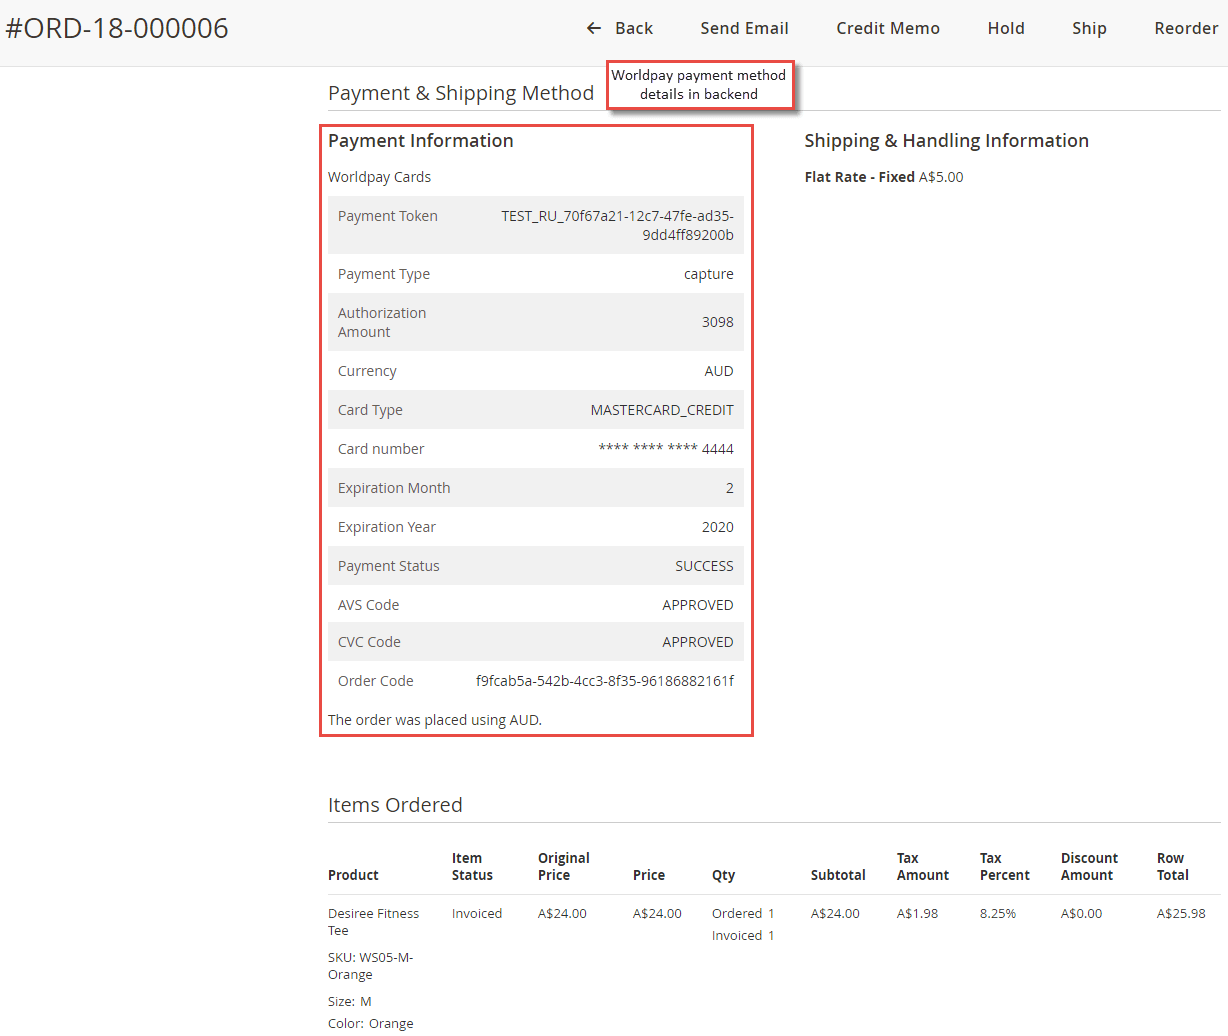This screenshot has width=1228, height=1036.
Task: Open the Send Email action
Action: point(744,28)
